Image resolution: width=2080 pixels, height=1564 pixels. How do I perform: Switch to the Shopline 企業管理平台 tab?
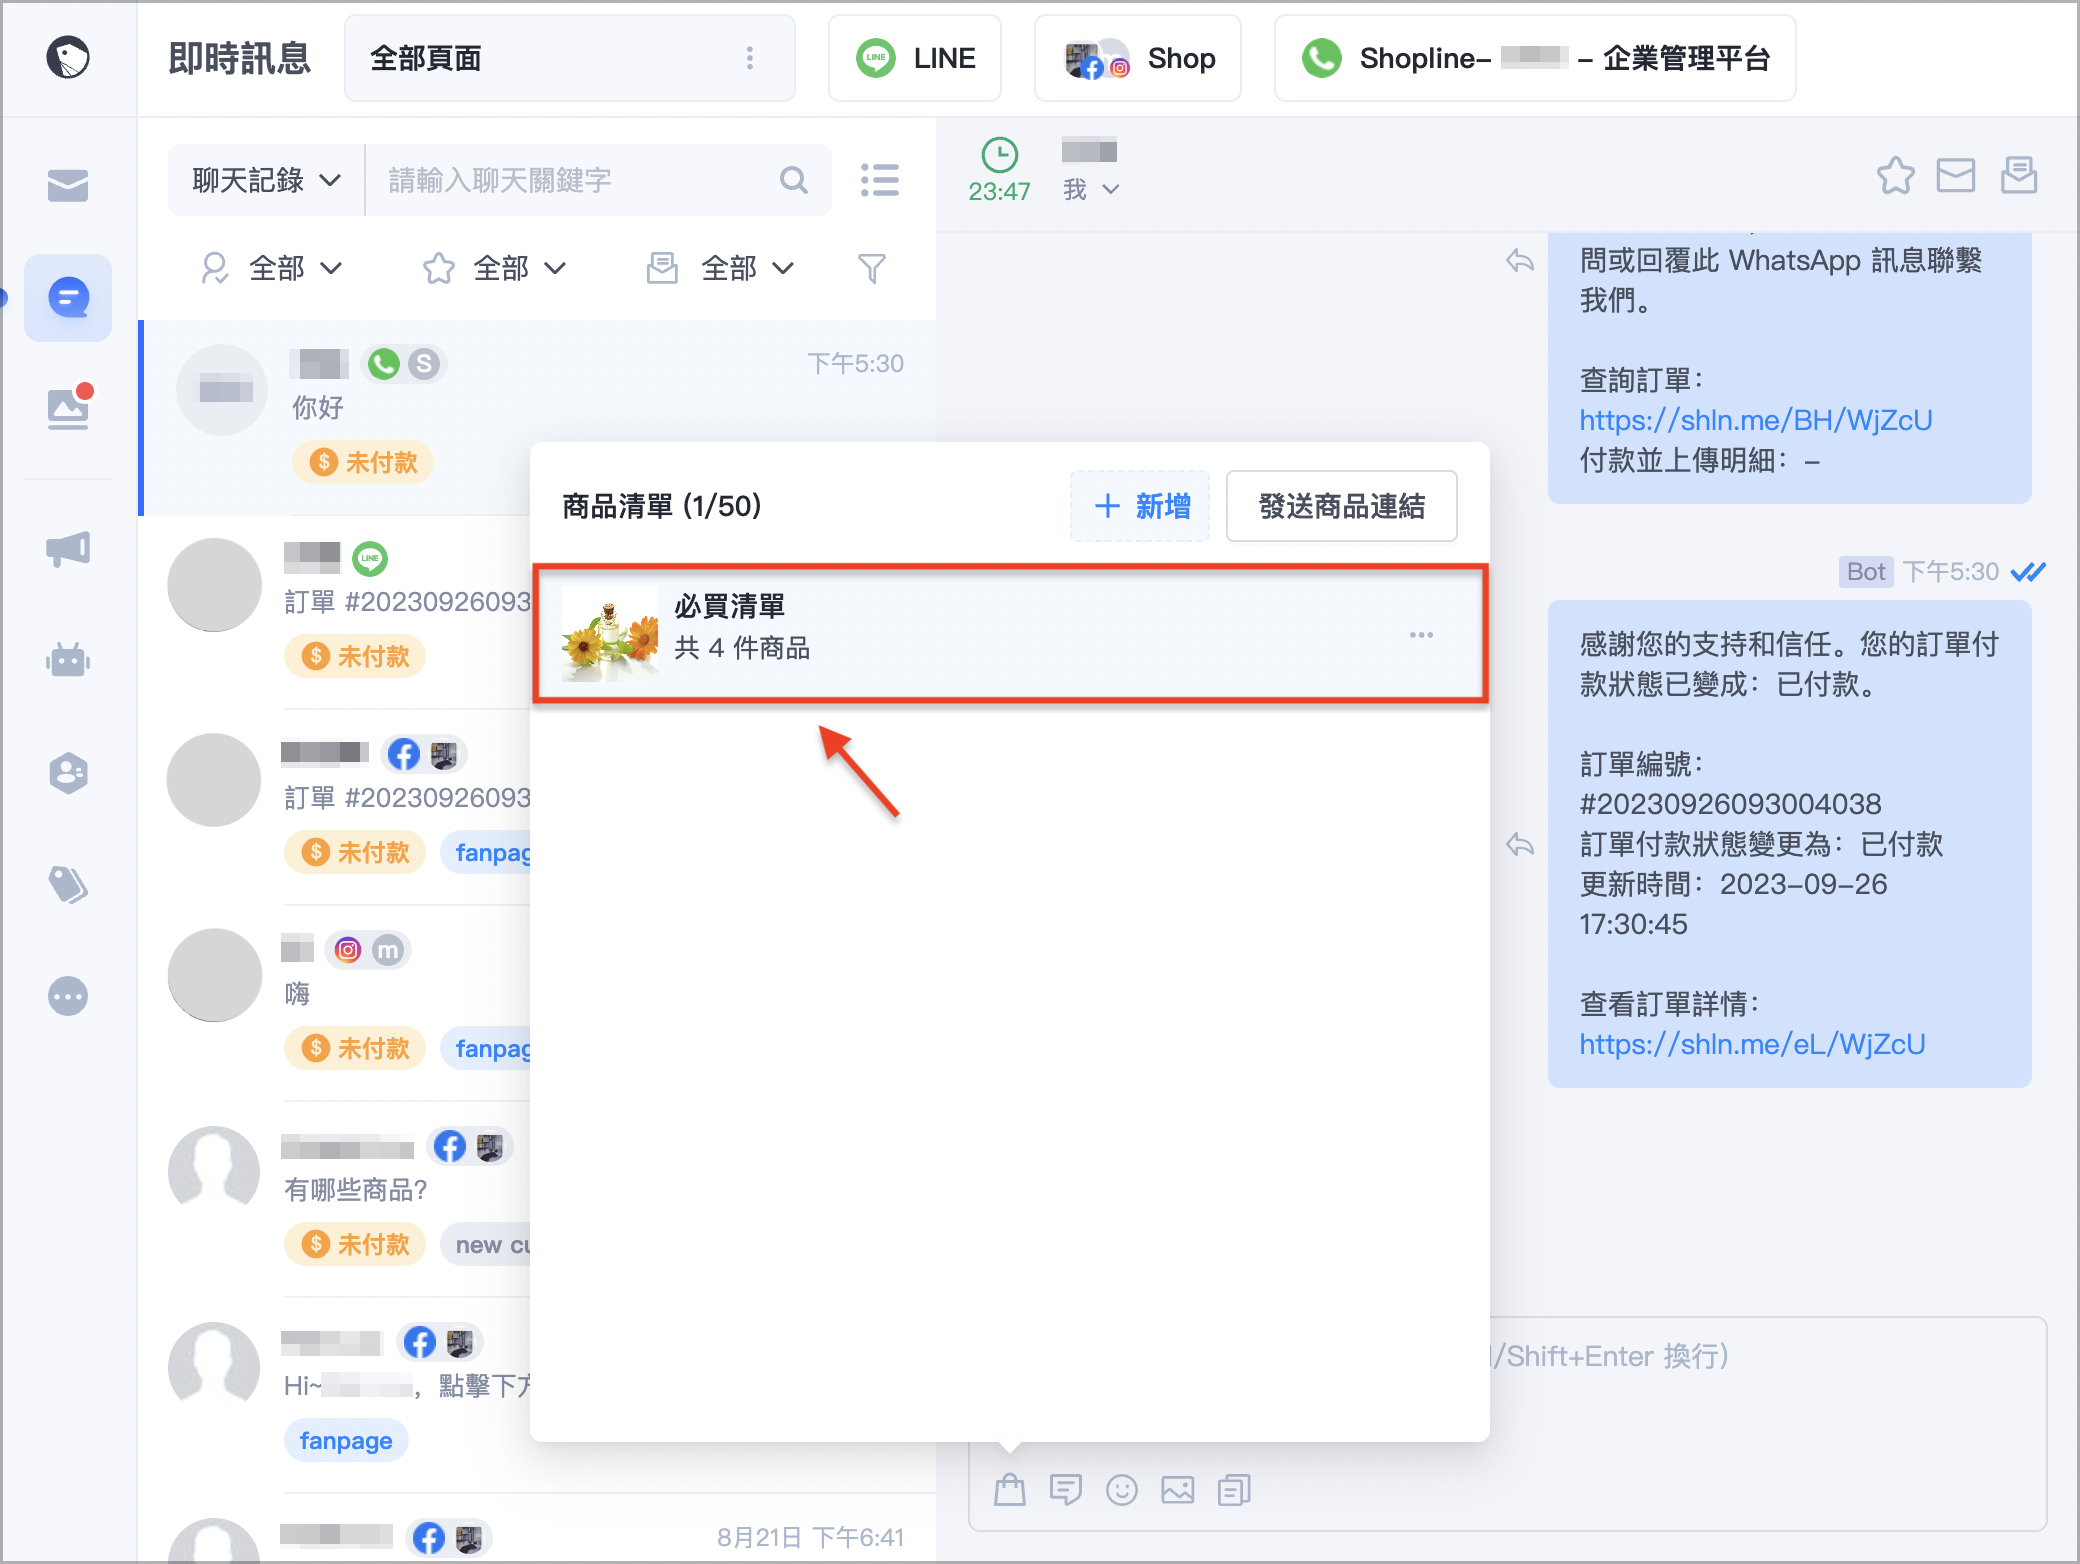click(x=1535, y=58)
